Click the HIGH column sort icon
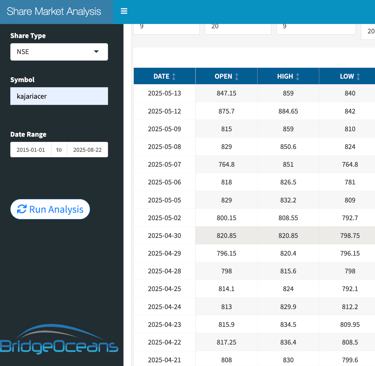Viewport: 375px width, 366px height. [298, 77]
